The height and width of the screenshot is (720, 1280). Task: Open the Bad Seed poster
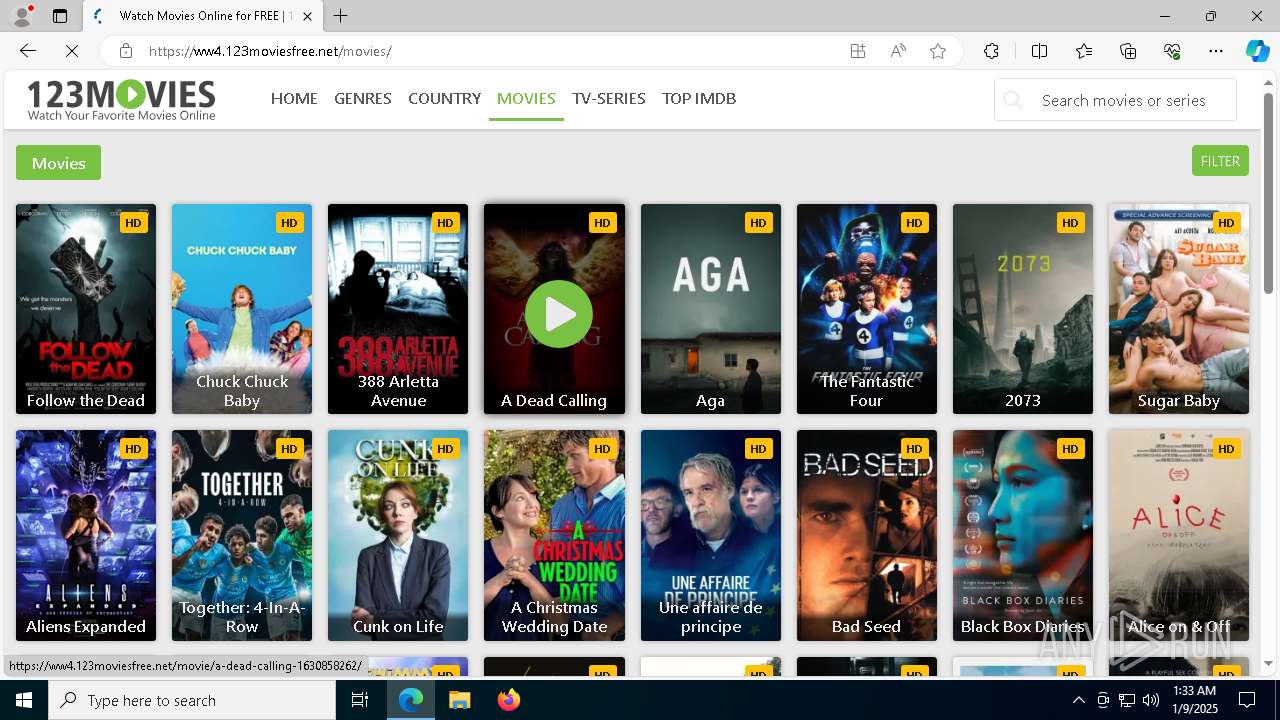(x=867, y=535)
